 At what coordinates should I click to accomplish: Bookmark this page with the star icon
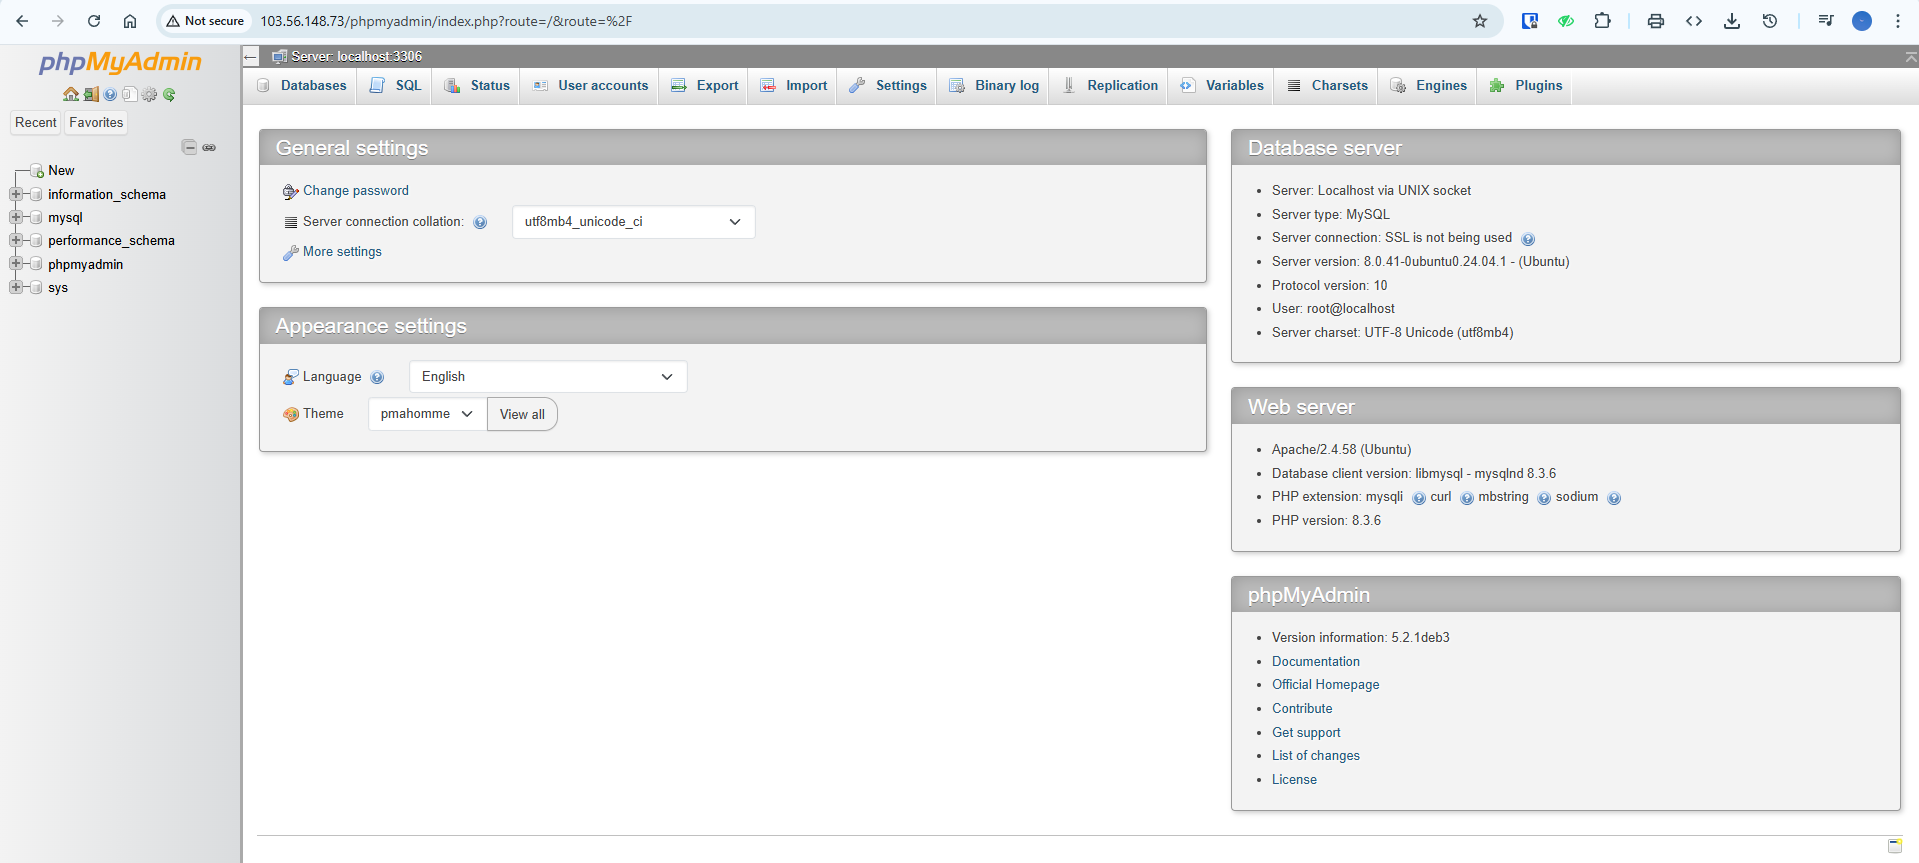[1480, 21]
